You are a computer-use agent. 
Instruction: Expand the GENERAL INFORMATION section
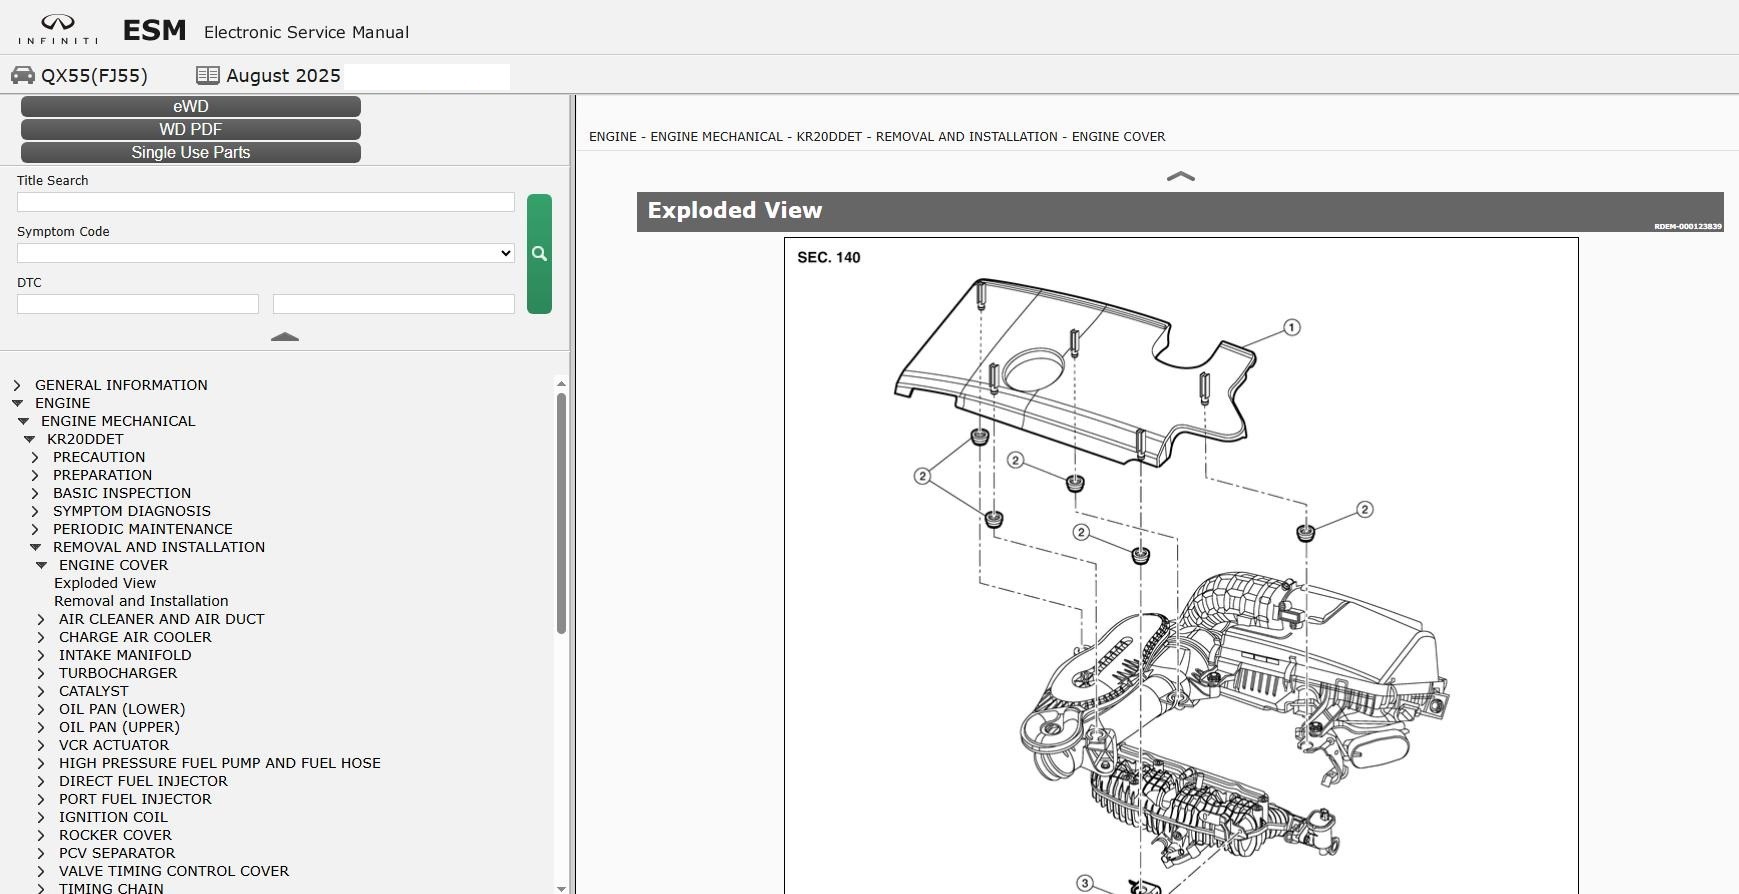click(x=17, y=385)
